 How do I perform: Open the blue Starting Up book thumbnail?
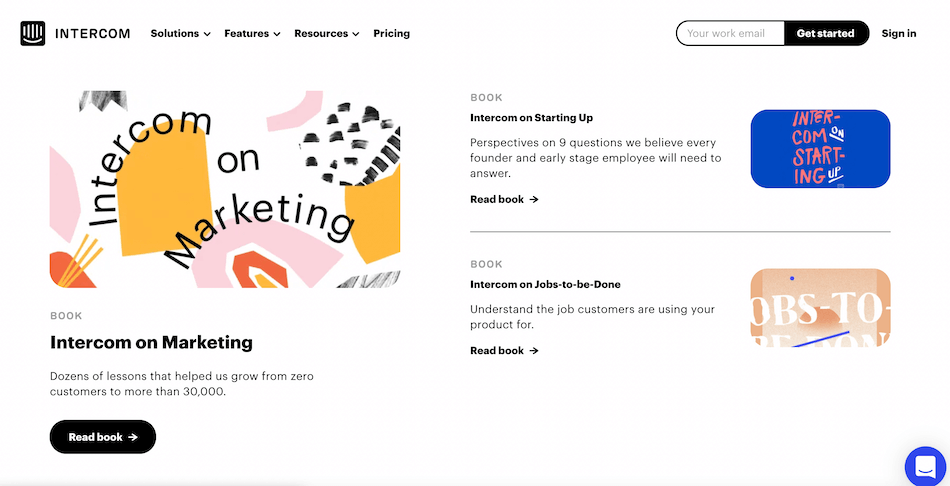coord(820,148)
